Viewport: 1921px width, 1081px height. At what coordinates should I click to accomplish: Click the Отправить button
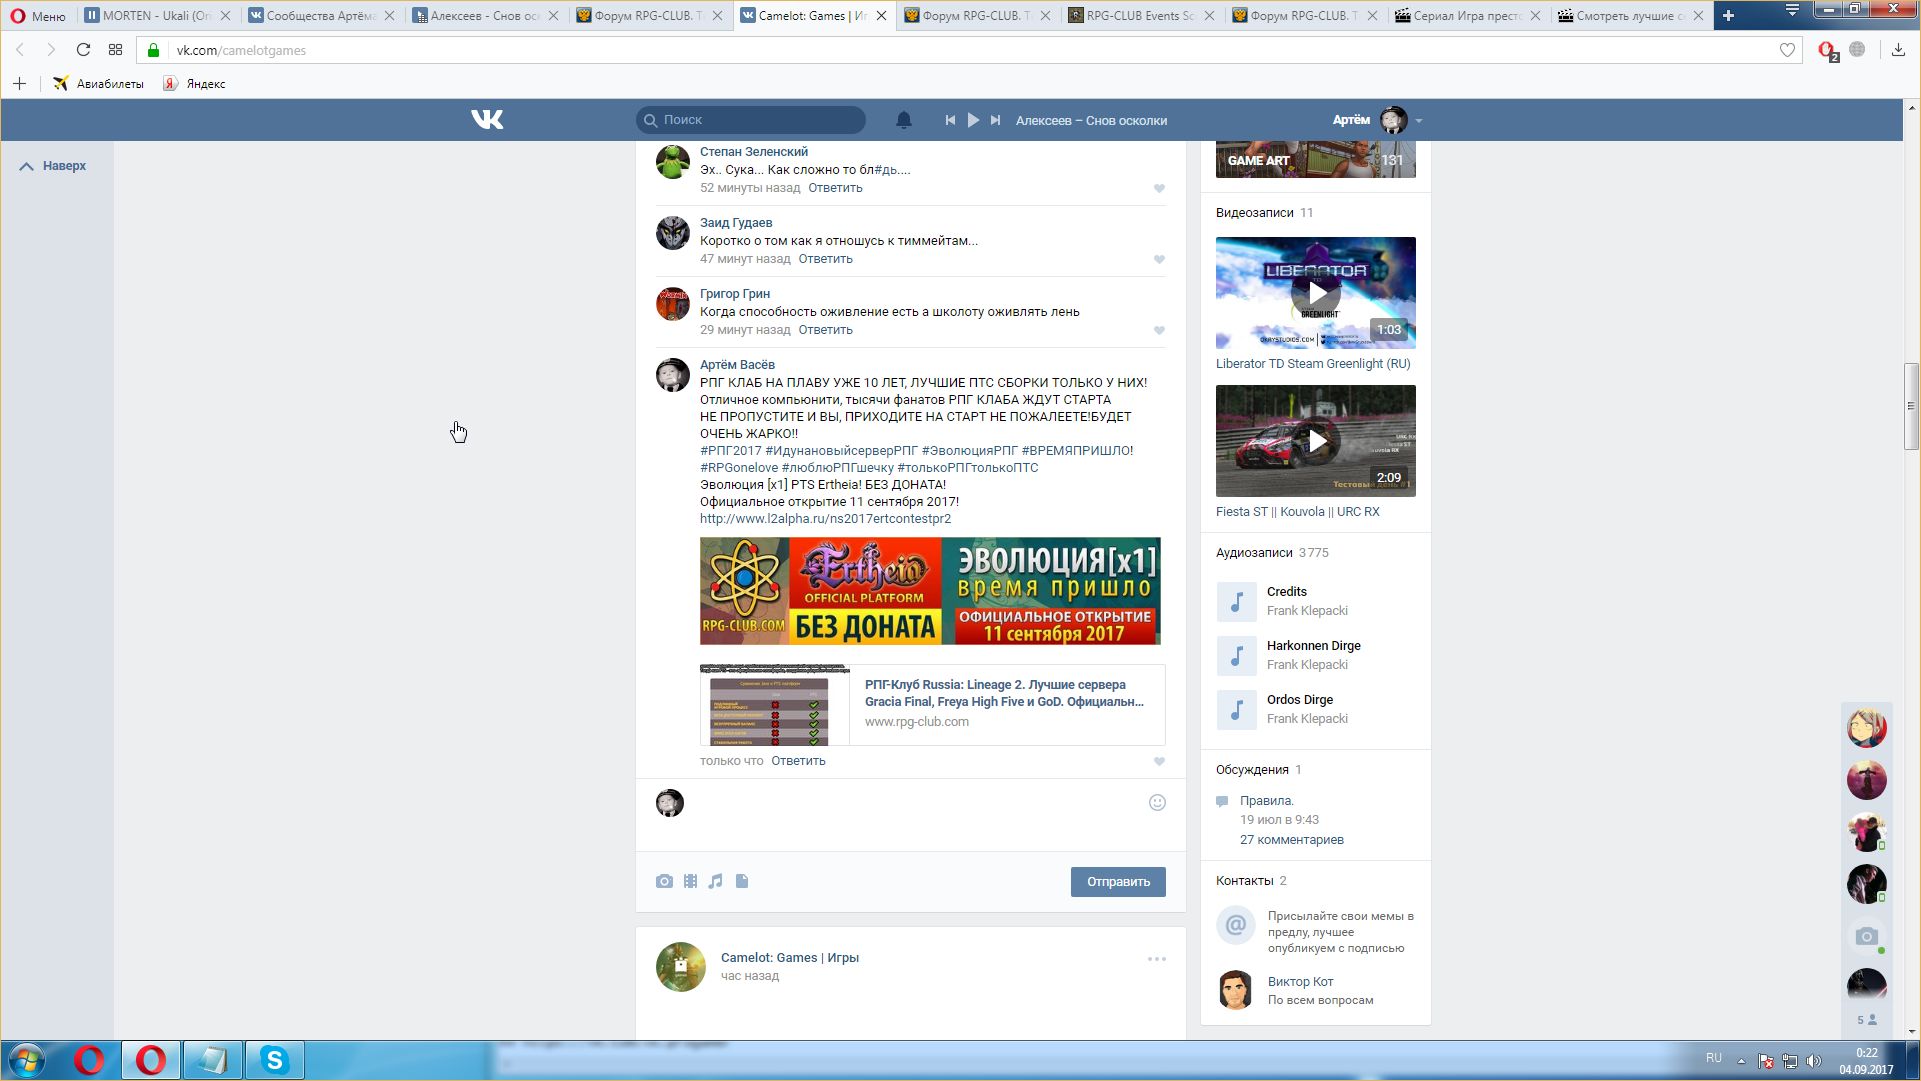(x=1118, y=882)
